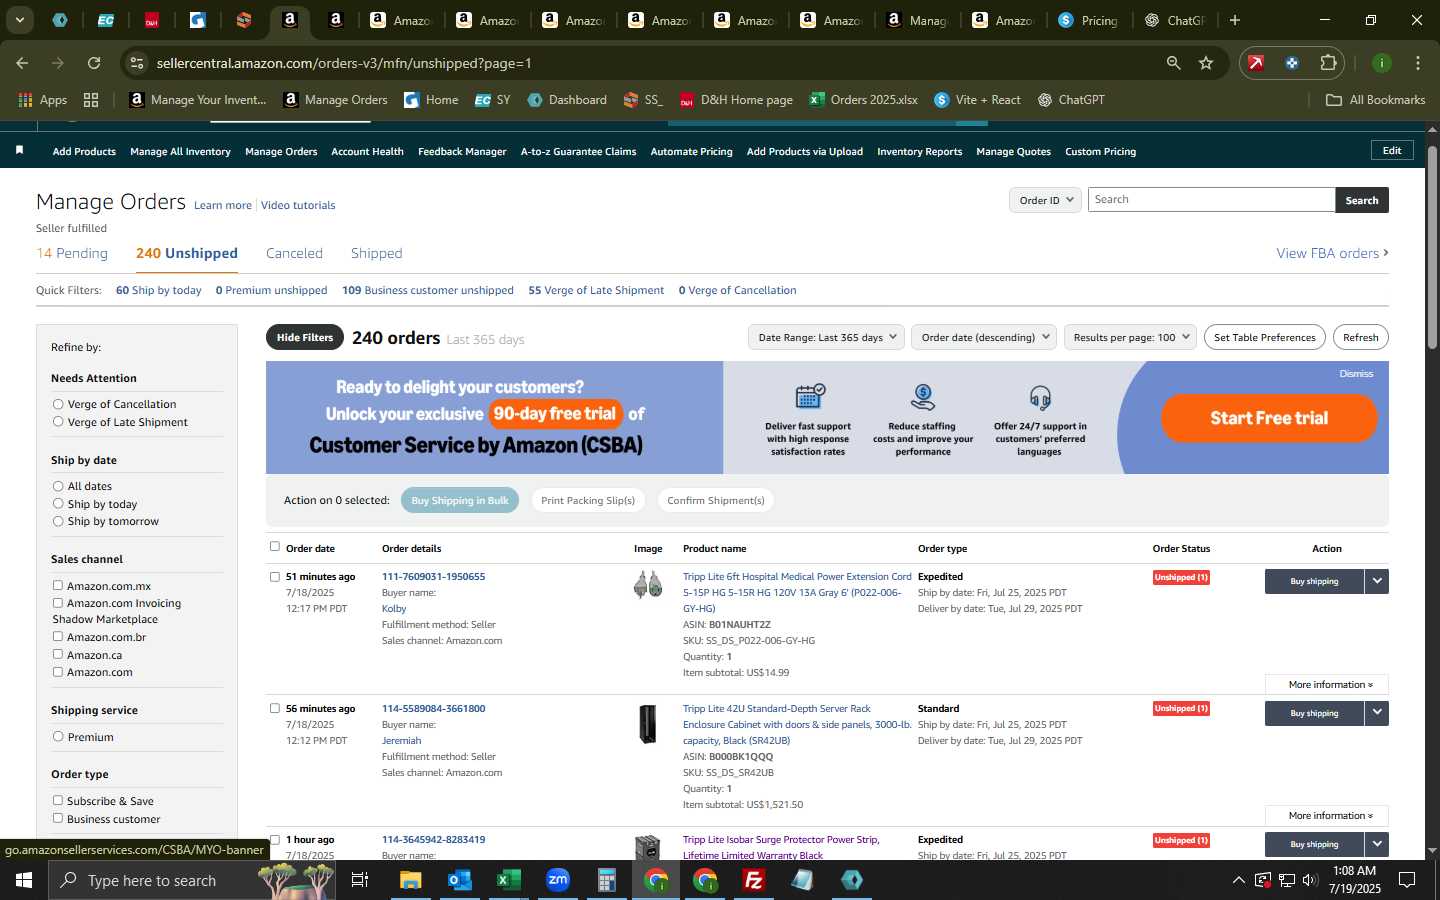Select order 114-5589084-3661800 checkbox
This screenshot has height=900, width=1440.
click(x=275, y=708)
